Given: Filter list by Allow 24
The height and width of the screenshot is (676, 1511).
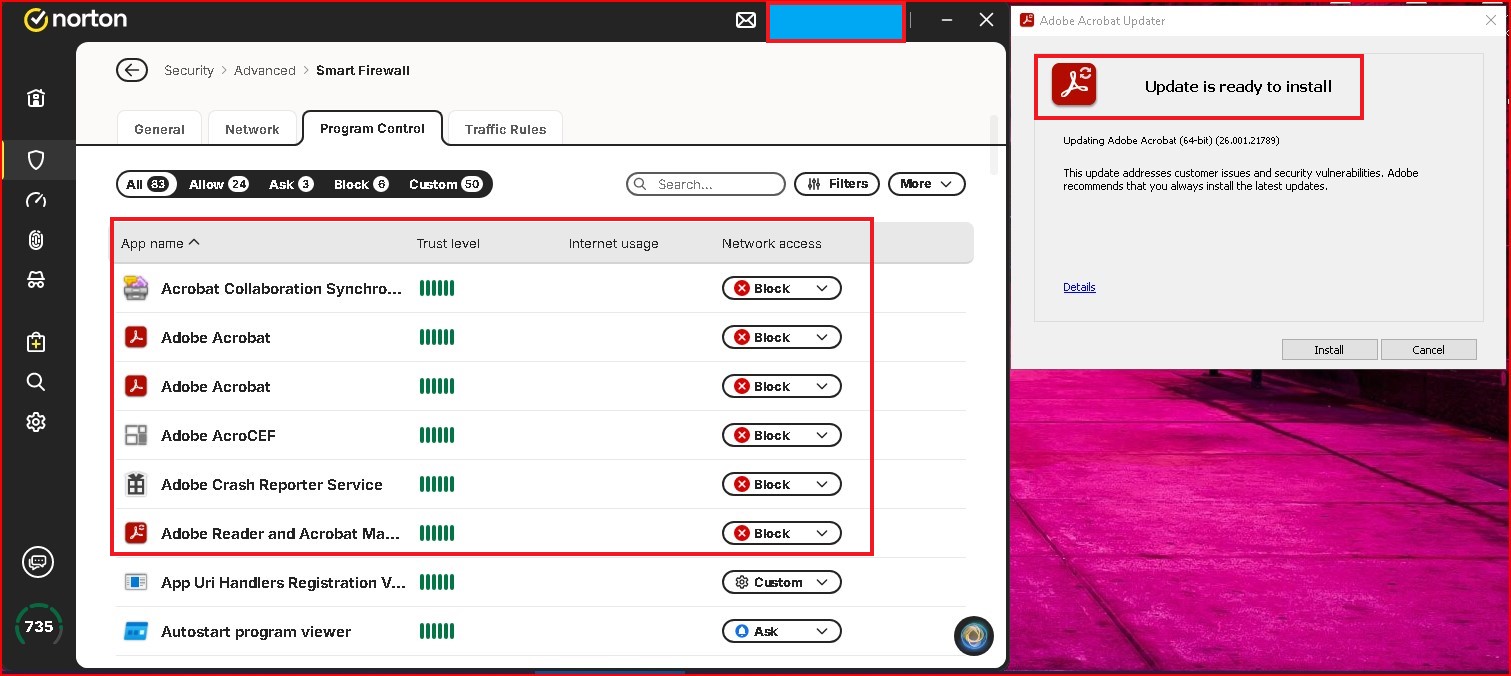Looking at the screenshot, I should [219, 184].
